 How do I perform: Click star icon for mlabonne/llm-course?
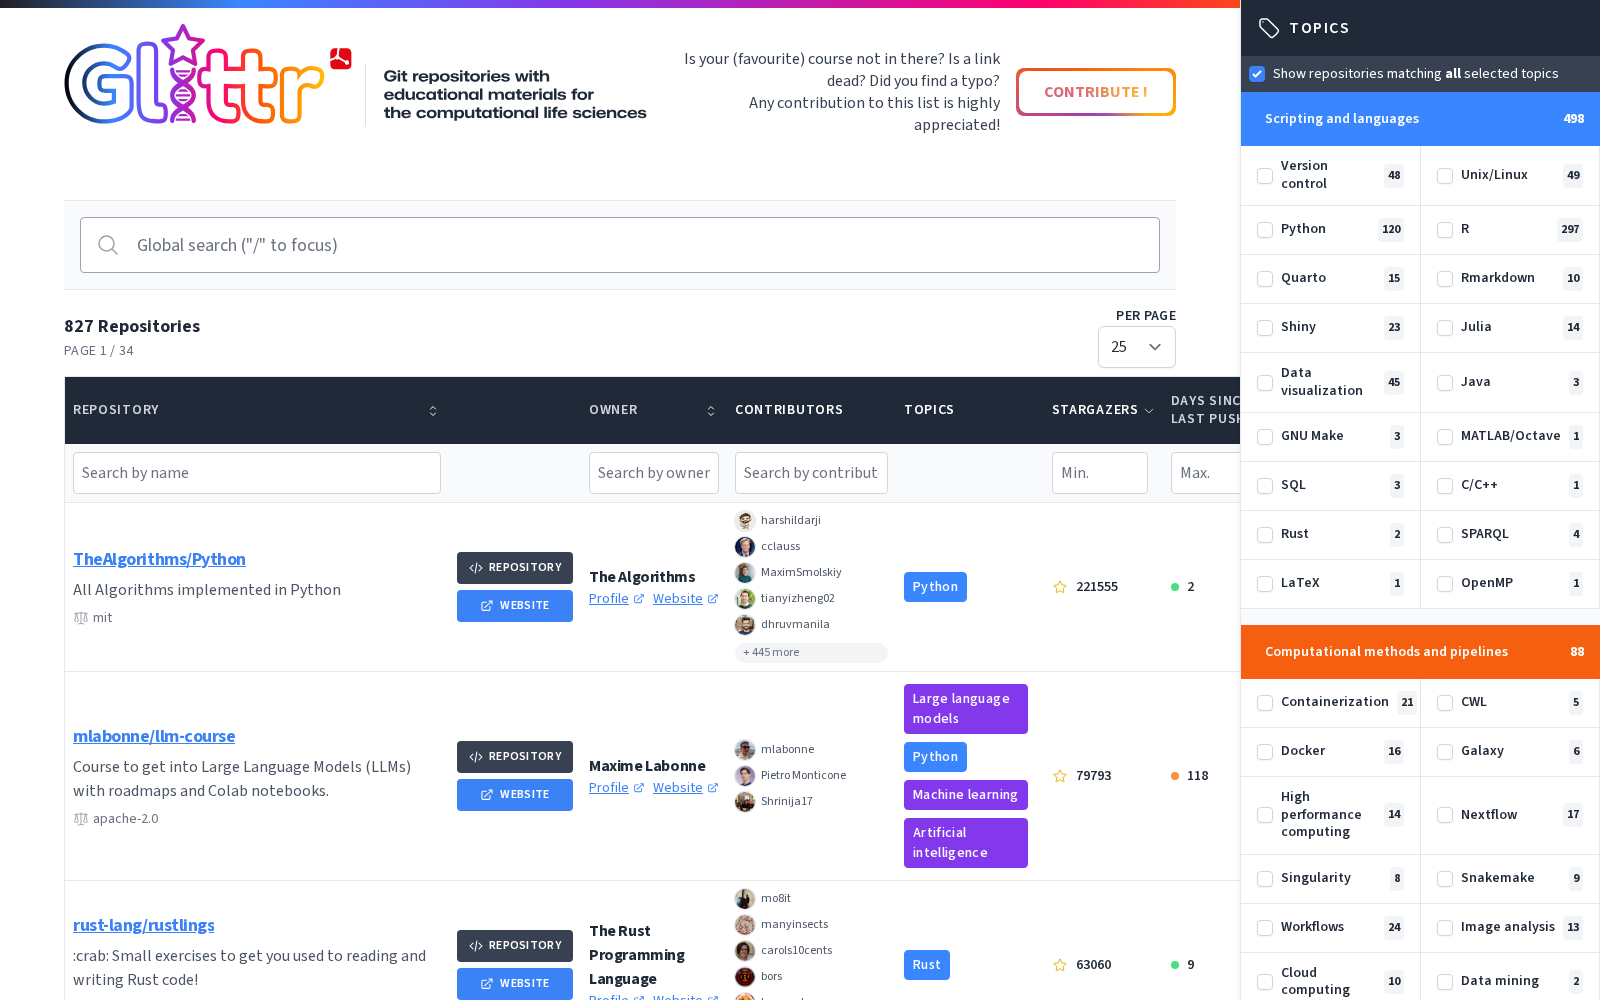pyautogui.click(x=1060, y=776)
